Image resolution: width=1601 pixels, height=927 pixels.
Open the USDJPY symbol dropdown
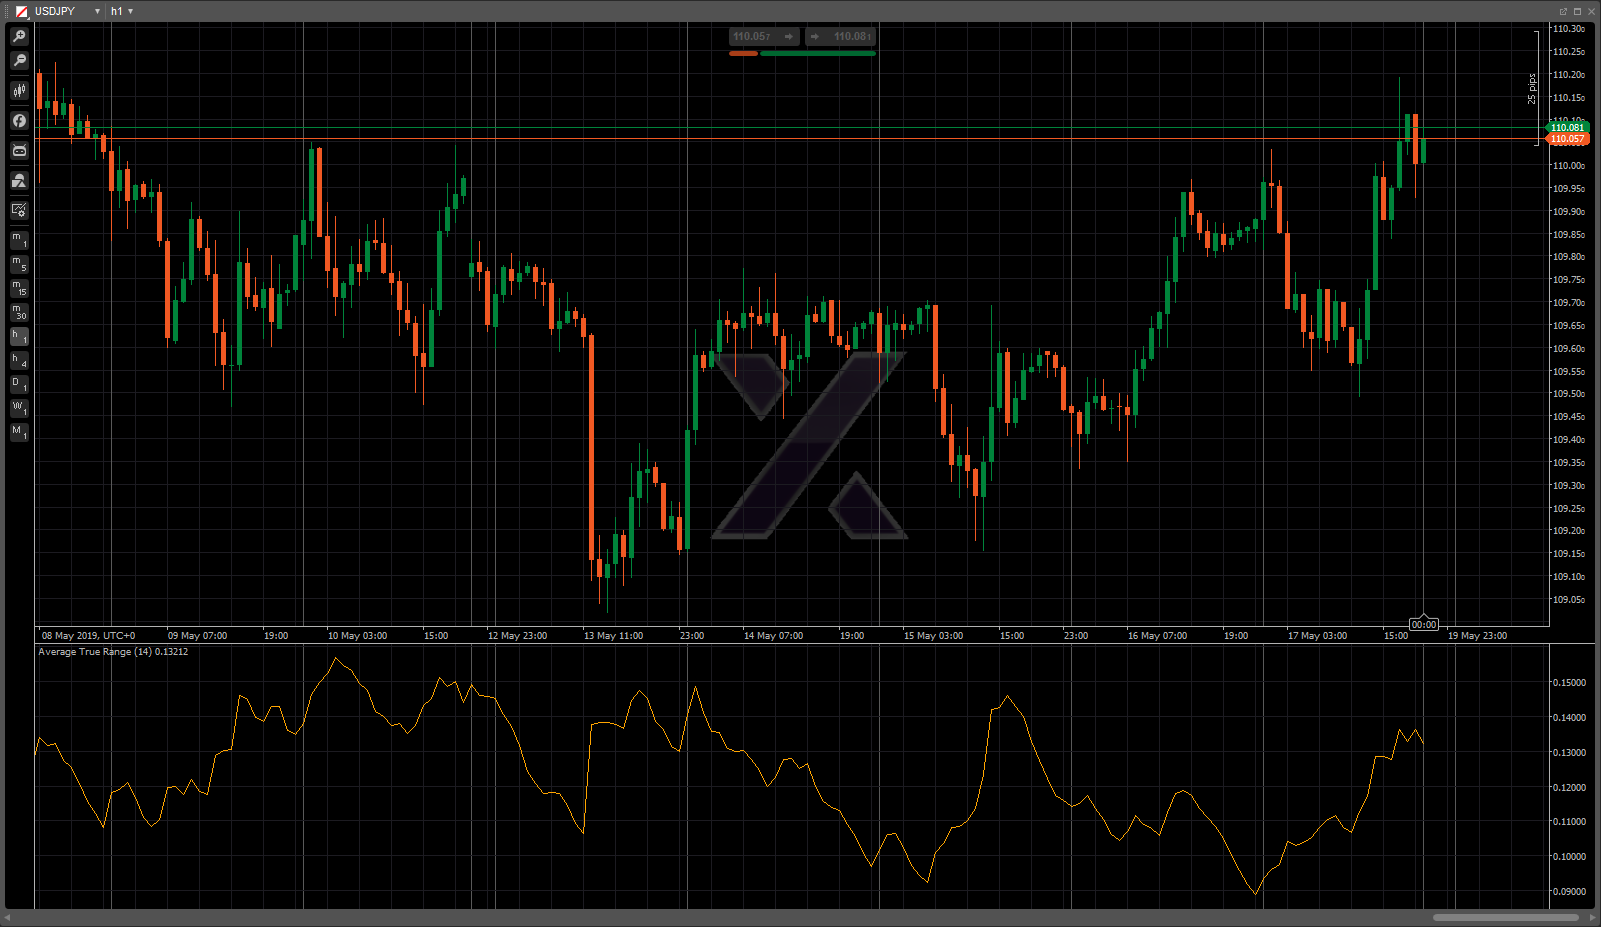coord(97,11)
